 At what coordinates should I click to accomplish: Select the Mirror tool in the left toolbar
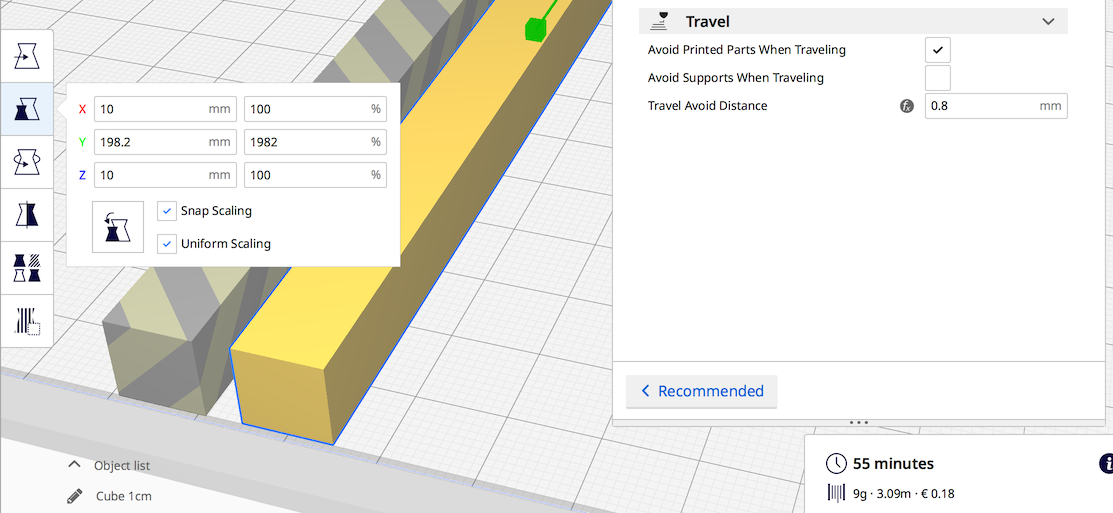pos(27,215)
